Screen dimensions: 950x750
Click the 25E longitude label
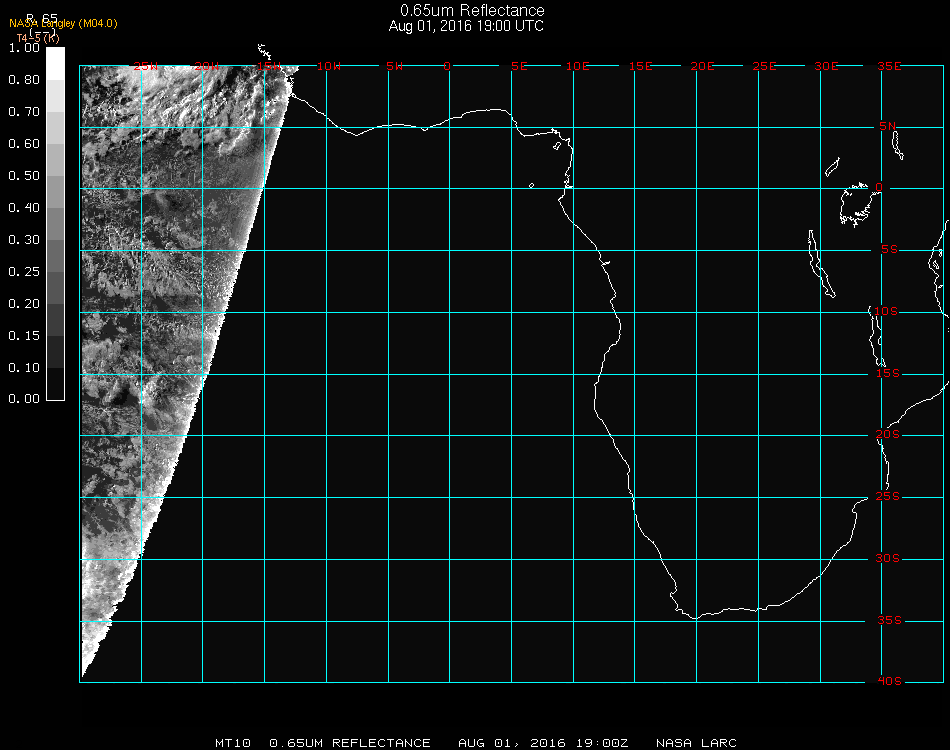tap(764, 67)
